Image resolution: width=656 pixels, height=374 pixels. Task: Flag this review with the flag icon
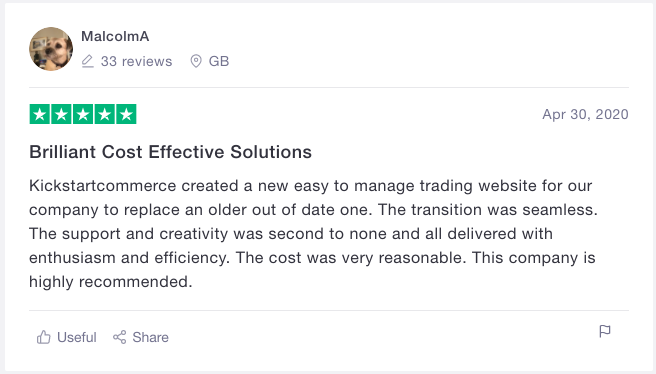click(605, 331)
